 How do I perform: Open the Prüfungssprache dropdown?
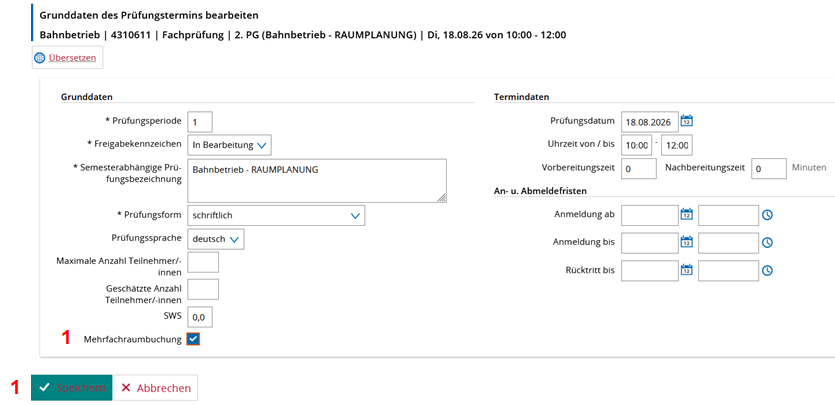(x=216, y=239)
